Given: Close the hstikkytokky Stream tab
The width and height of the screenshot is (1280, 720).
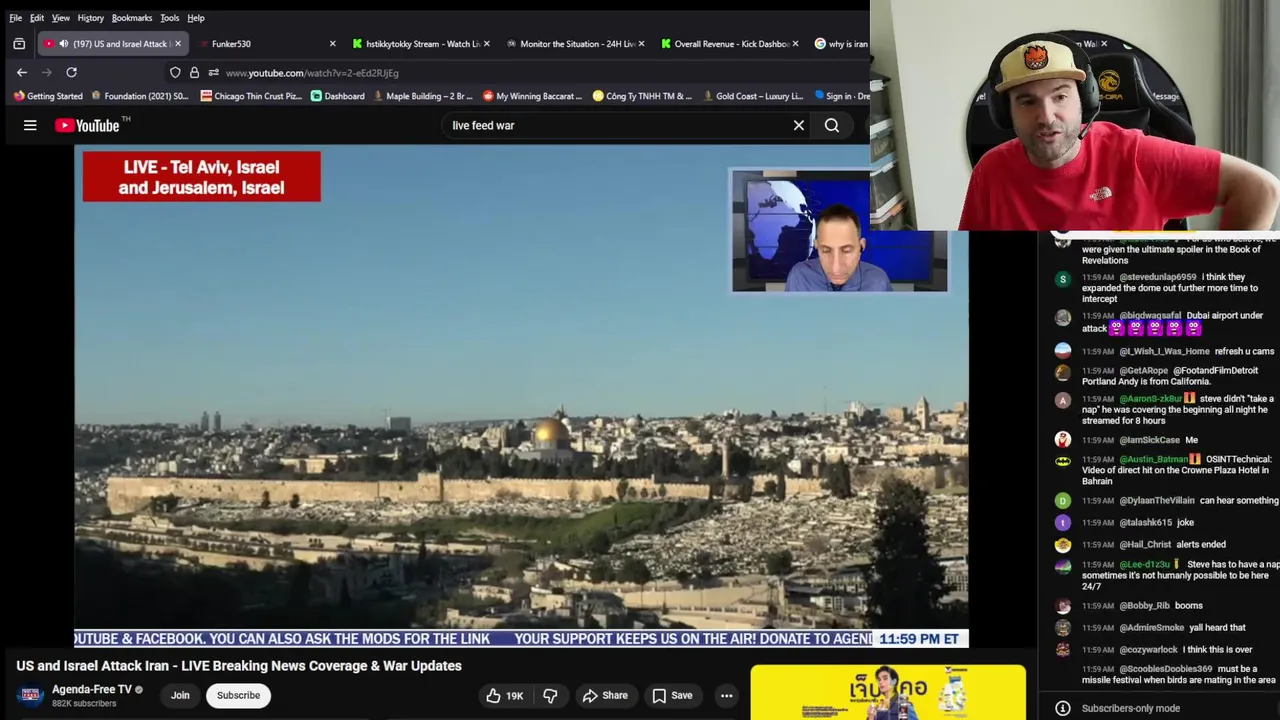Looking at the screenshot, I should click(x=487, y=44).
